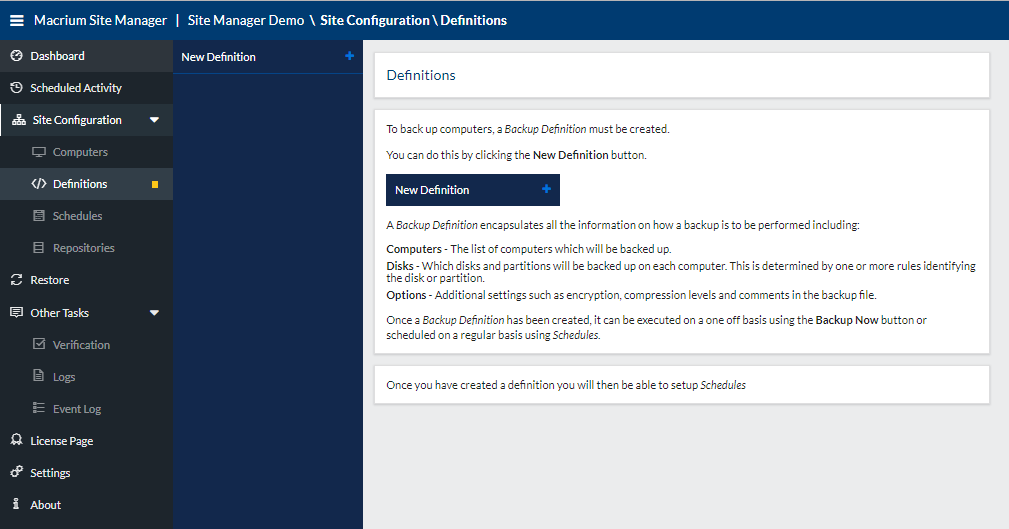Viewport: 1009px width, 529px height.
Task: Click the Repositories storage icon
Action: [x=39, y=248]
